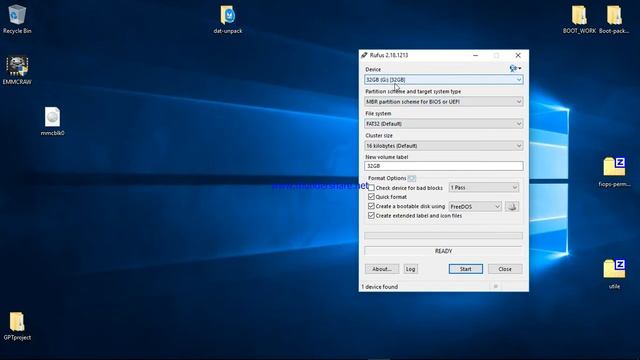Click the disc image select icon
The image size is (640, 360).
coord(512,207)
